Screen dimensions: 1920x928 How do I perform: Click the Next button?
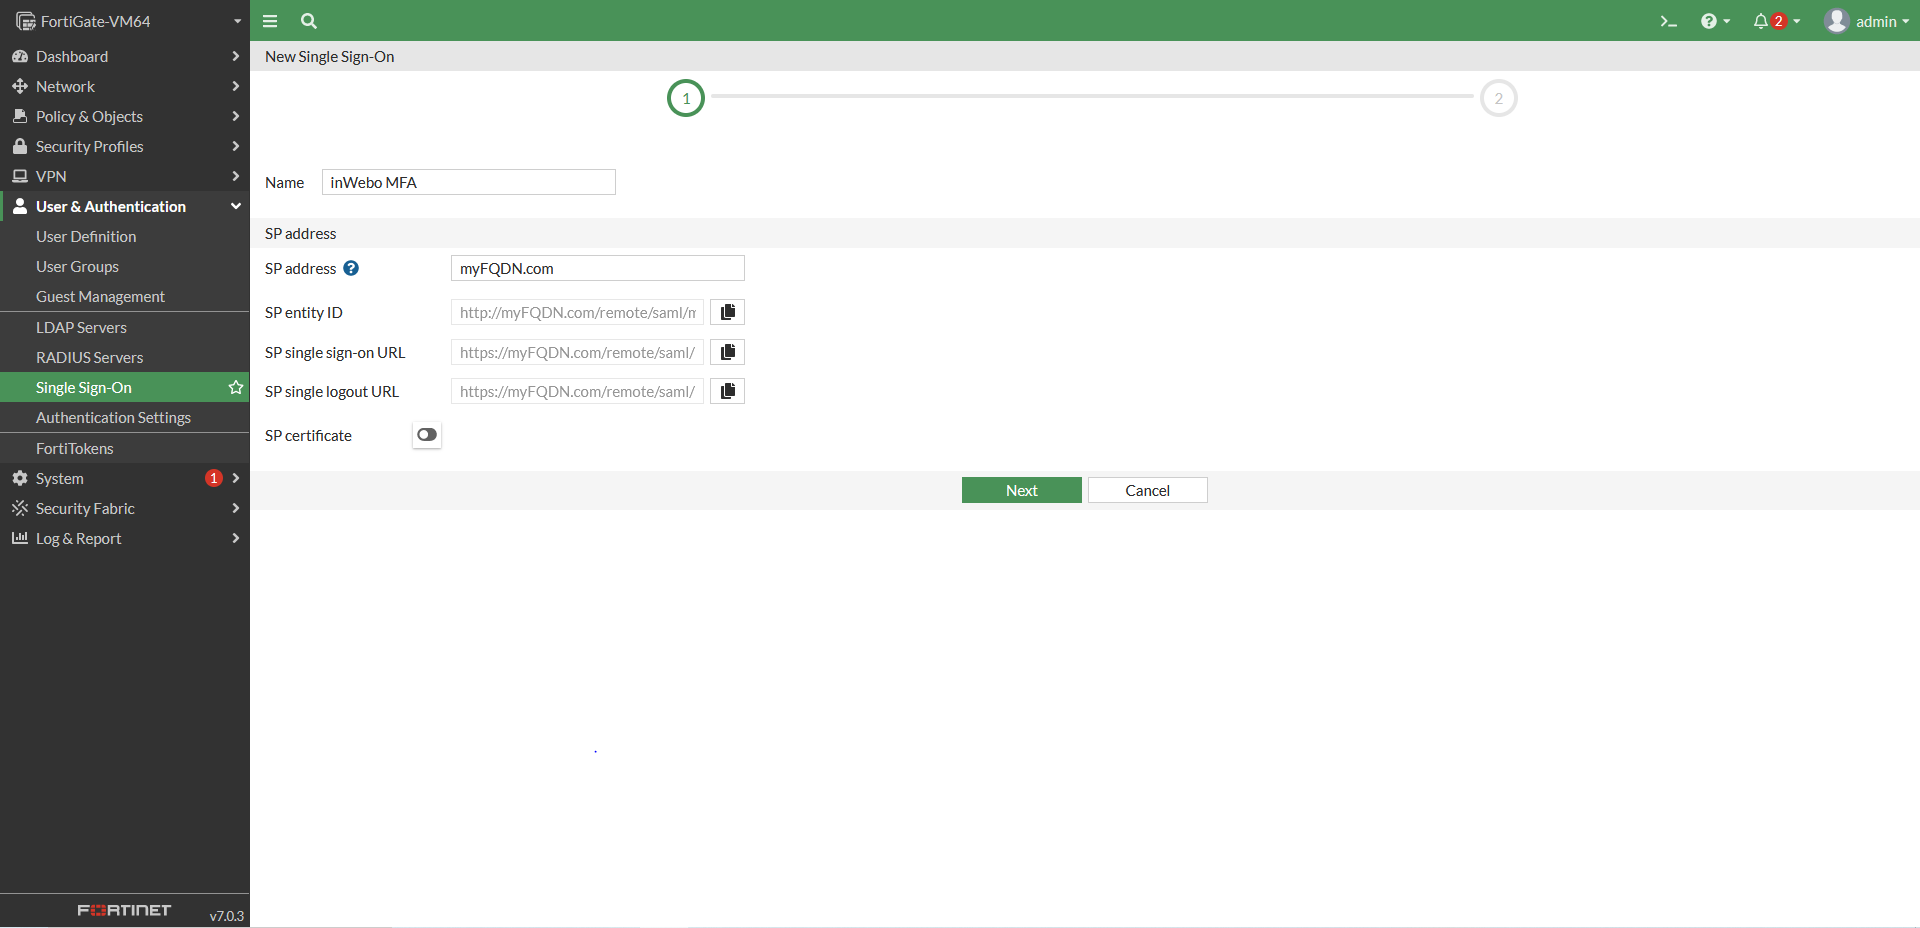(1021, 490)
